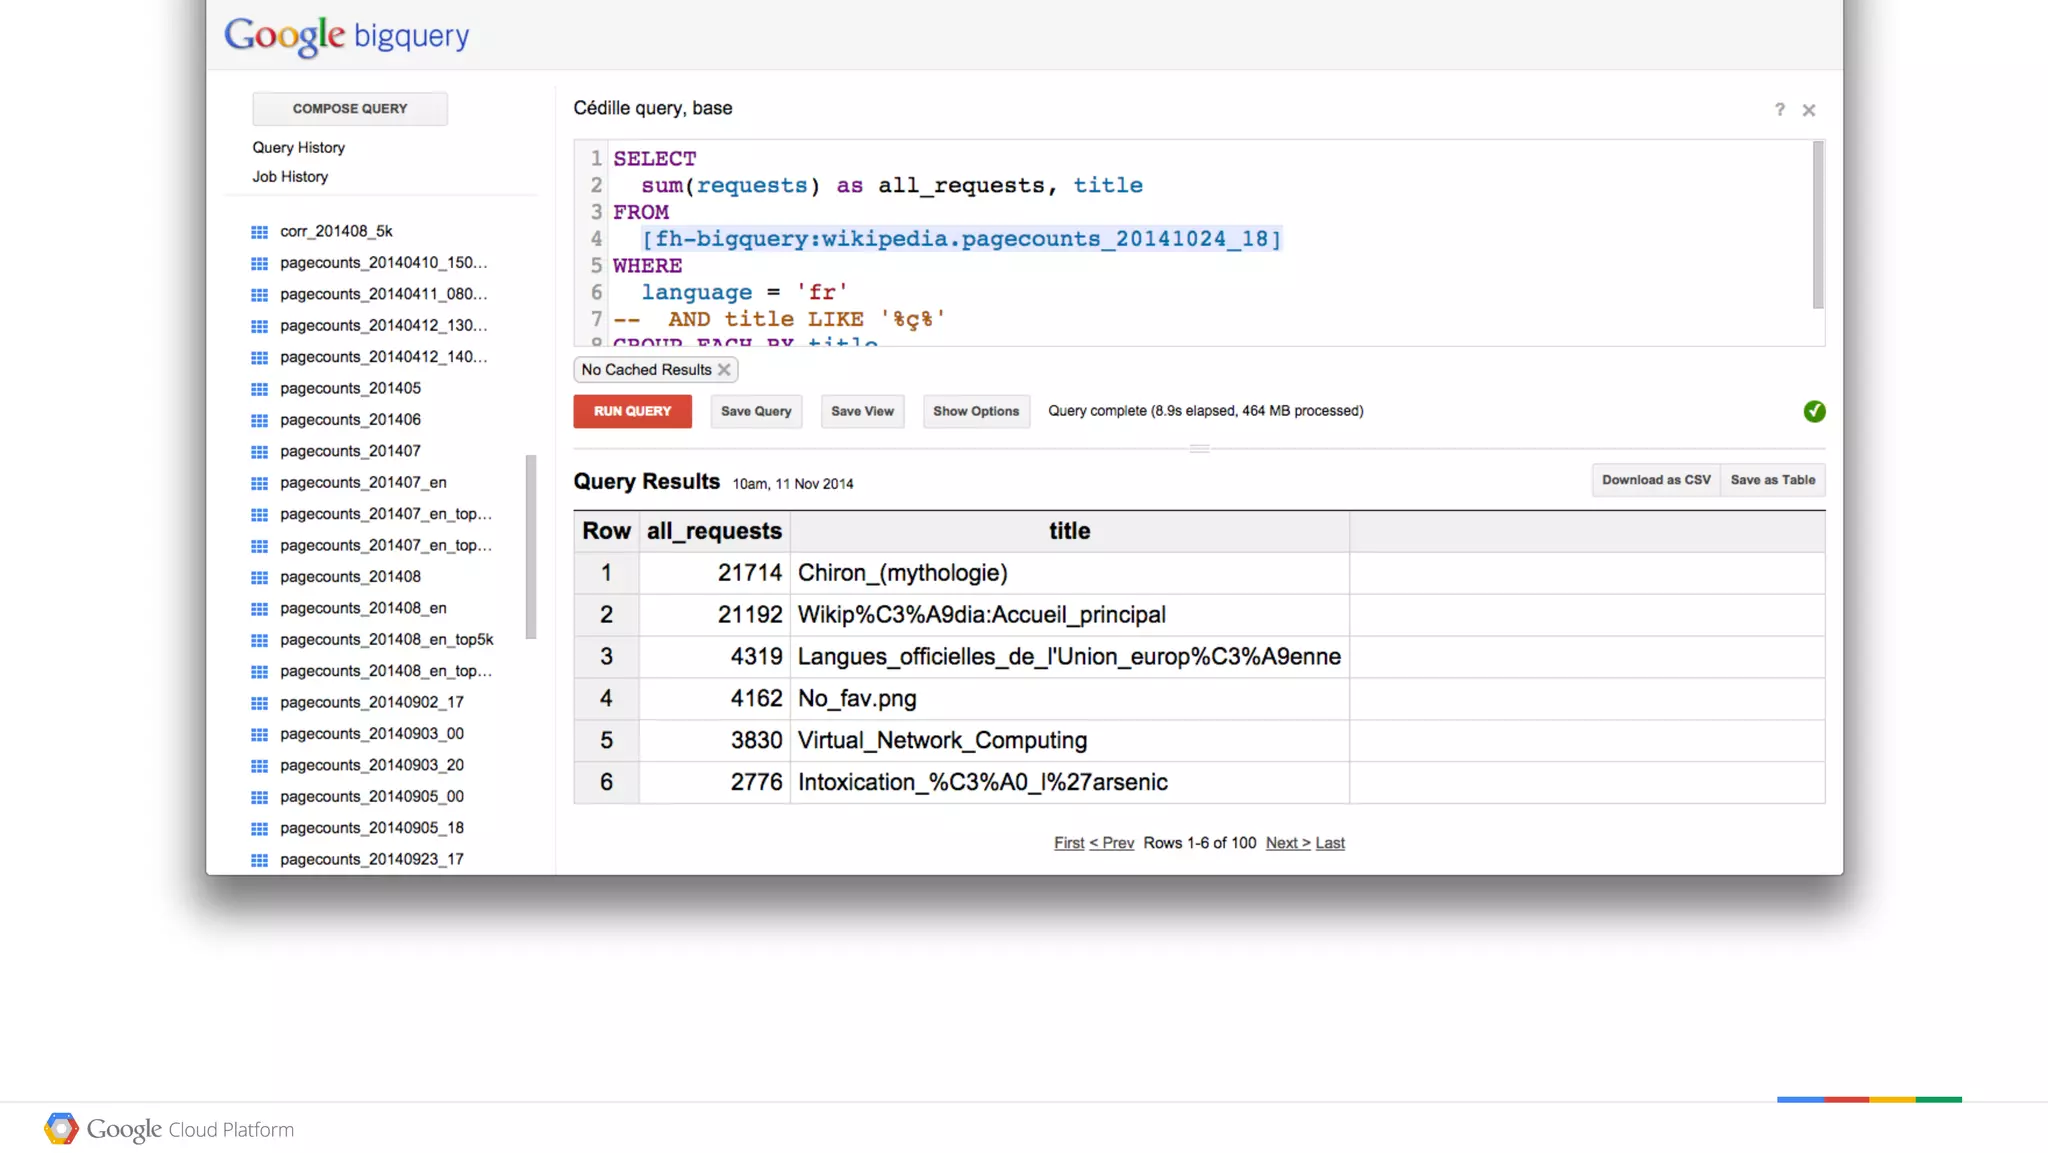The image size is (2048, 1153).
Task: Click the green query validation checkmark
Action: coord(1814,412)
